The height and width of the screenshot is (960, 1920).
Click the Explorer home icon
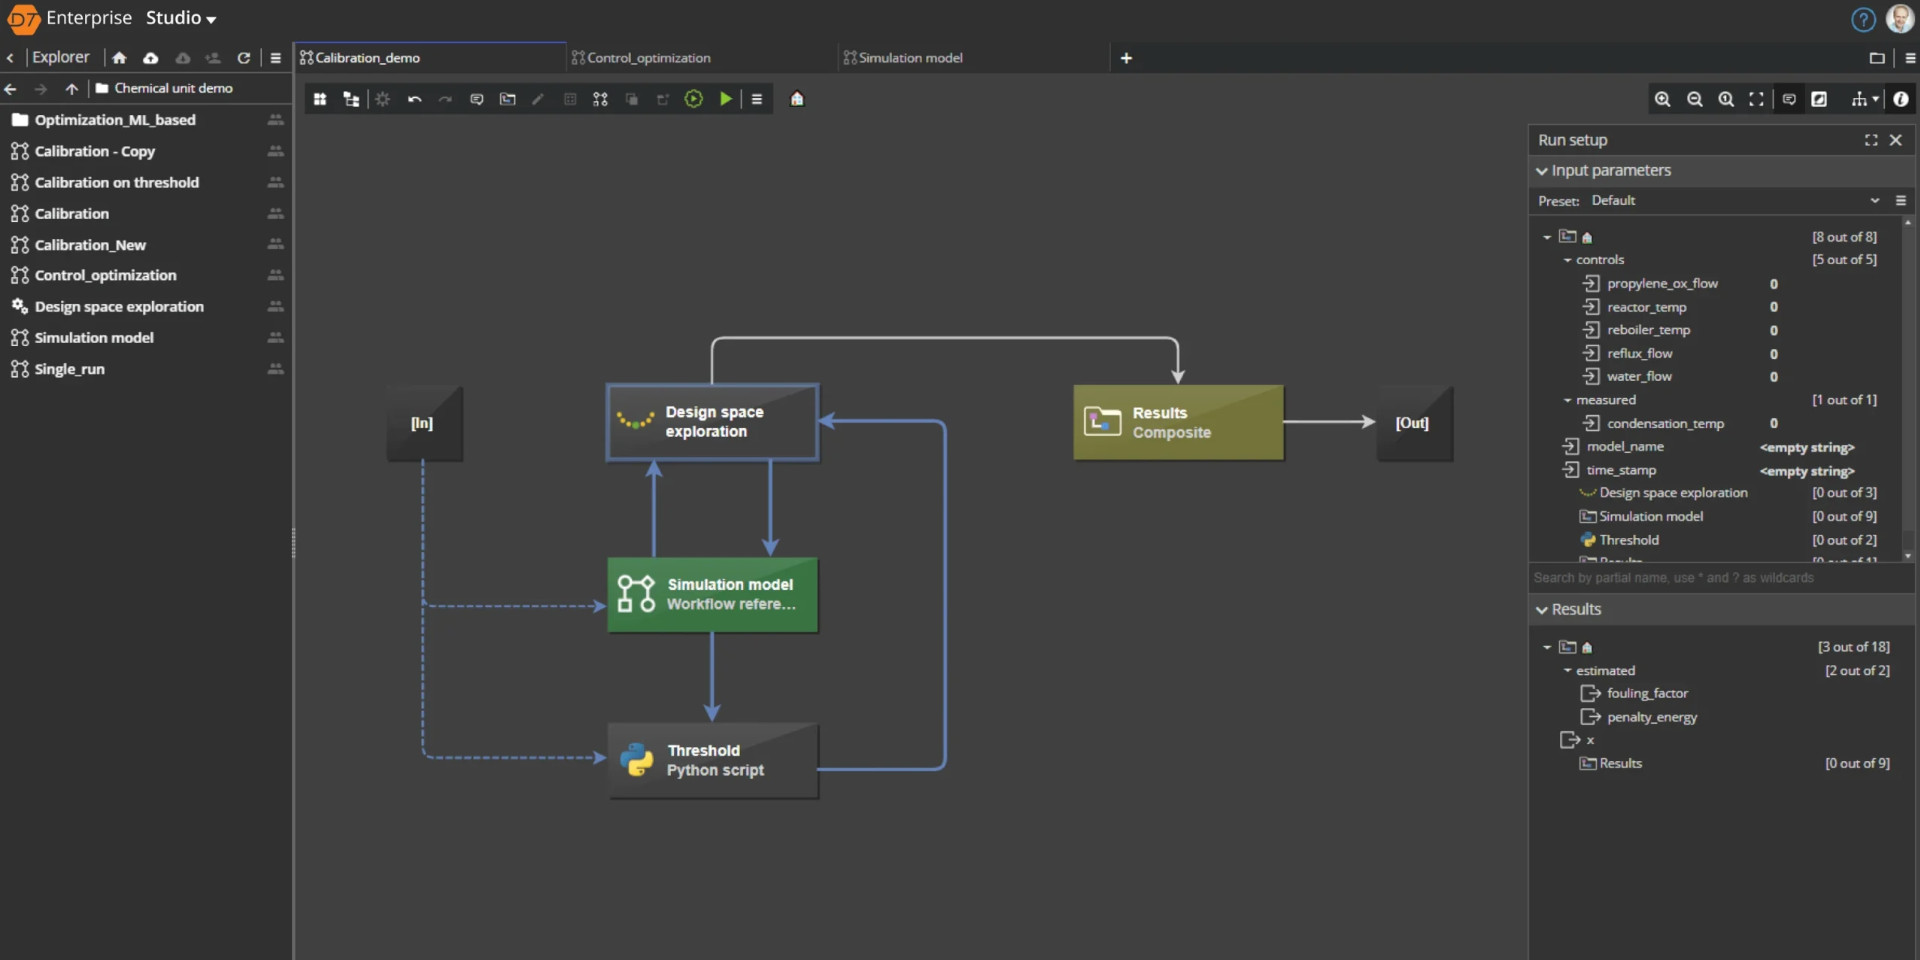120,58
